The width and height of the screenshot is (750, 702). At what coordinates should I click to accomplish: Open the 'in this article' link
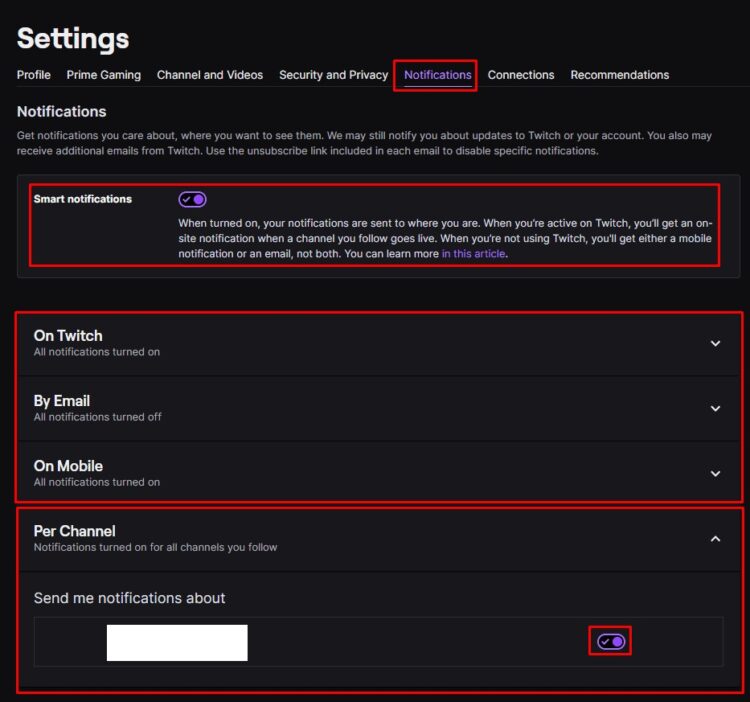tap(473, 254)
